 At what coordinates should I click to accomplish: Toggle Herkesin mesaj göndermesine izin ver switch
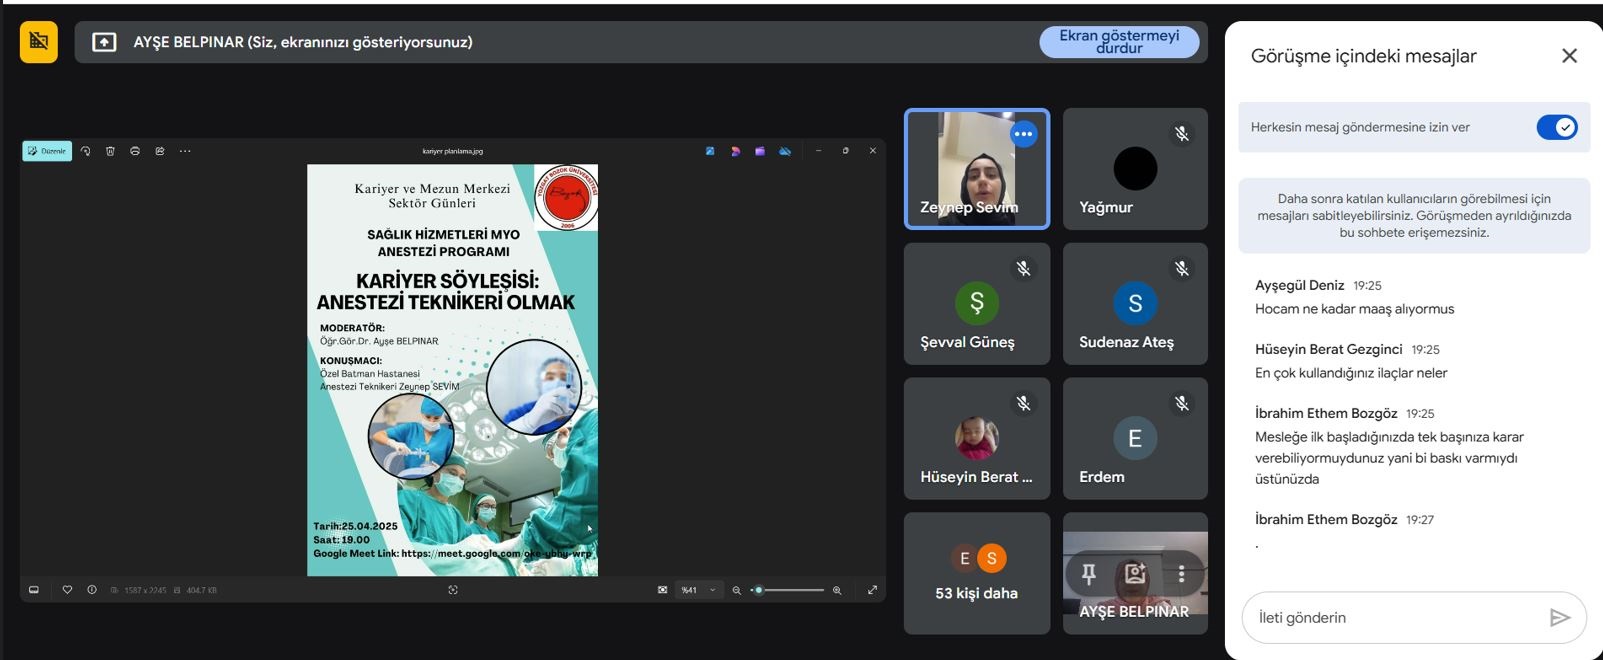click(1556, 127)
